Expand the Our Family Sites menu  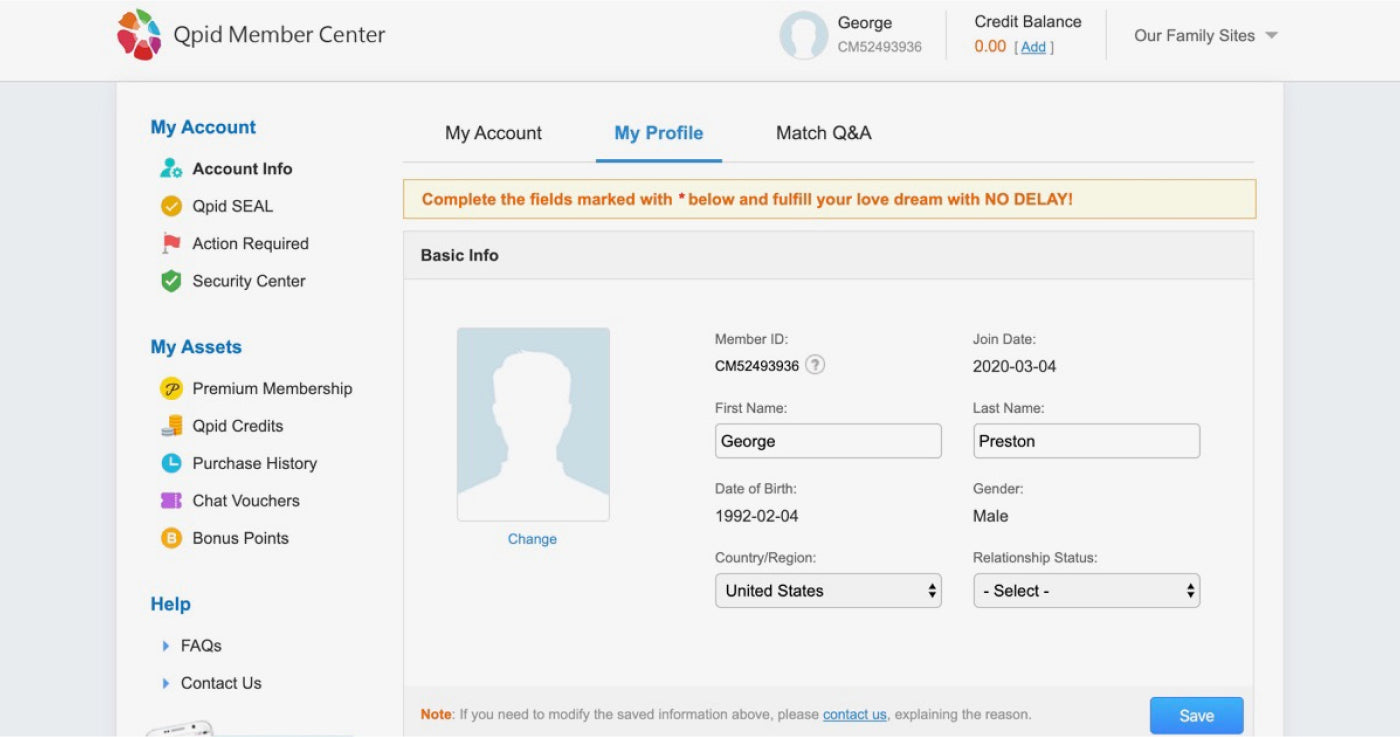1205,35
